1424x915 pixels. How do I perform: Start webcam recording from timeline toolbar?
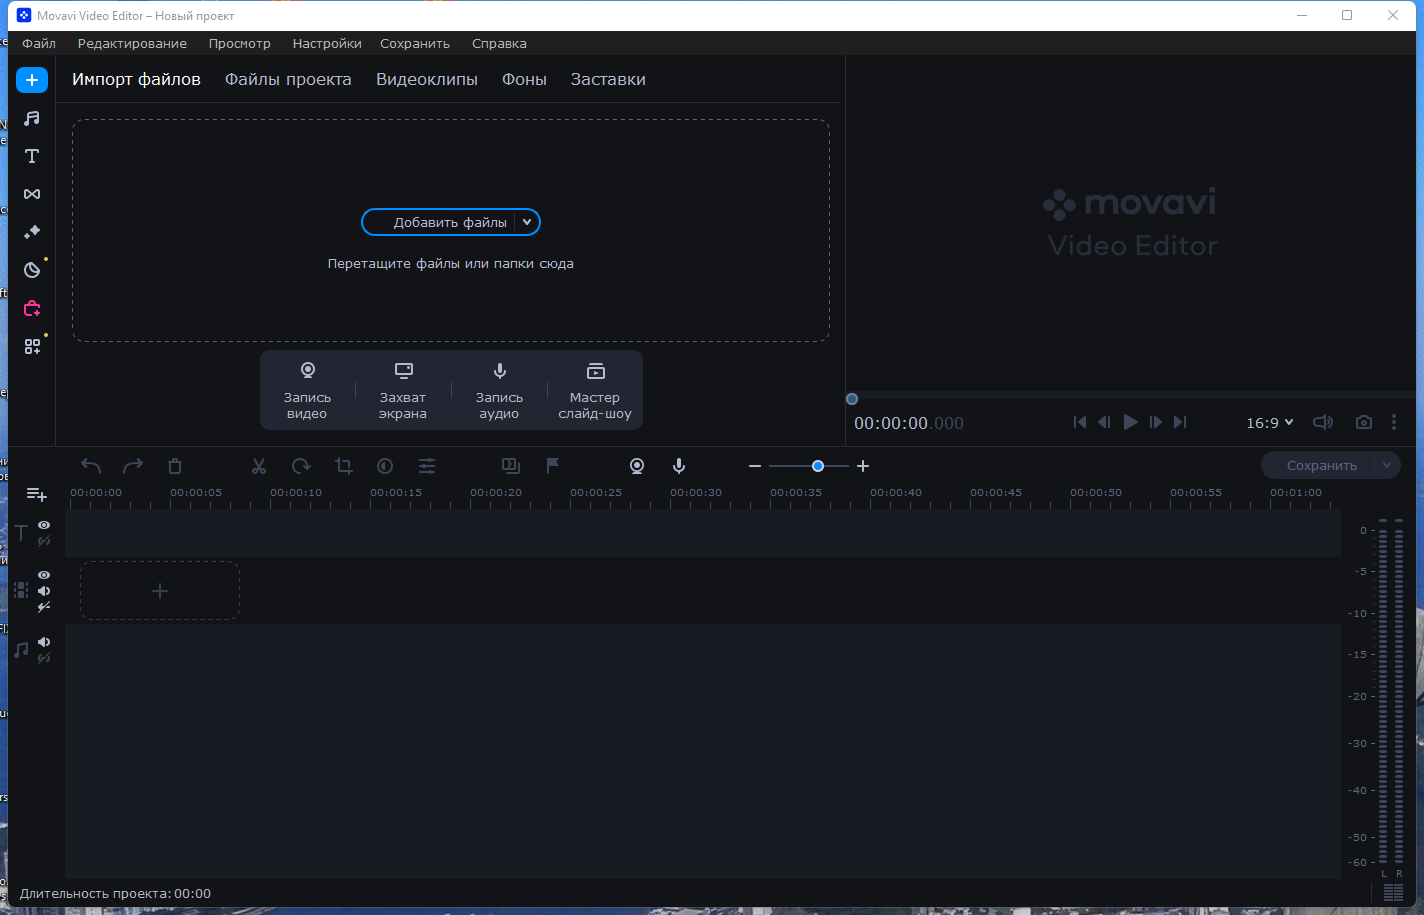click(637, 466)
